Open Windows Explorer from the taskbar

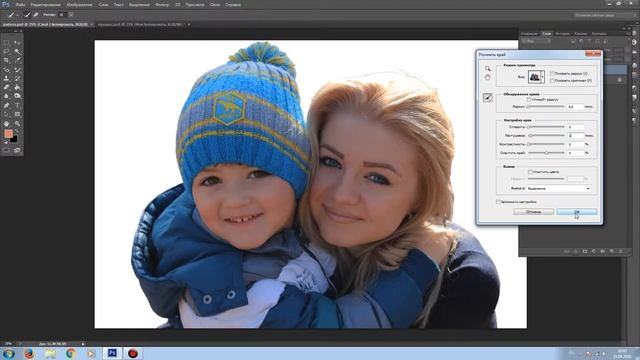[50, 353]
